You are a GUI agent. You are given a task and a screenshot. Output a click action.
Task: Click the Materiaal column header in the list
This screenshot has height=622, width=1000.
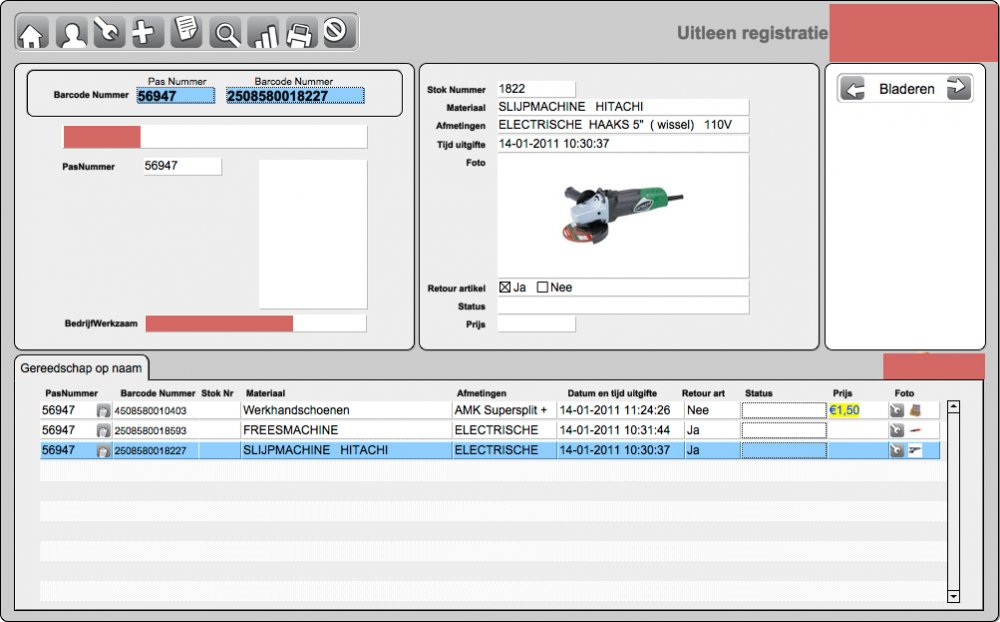click(265, 393)
